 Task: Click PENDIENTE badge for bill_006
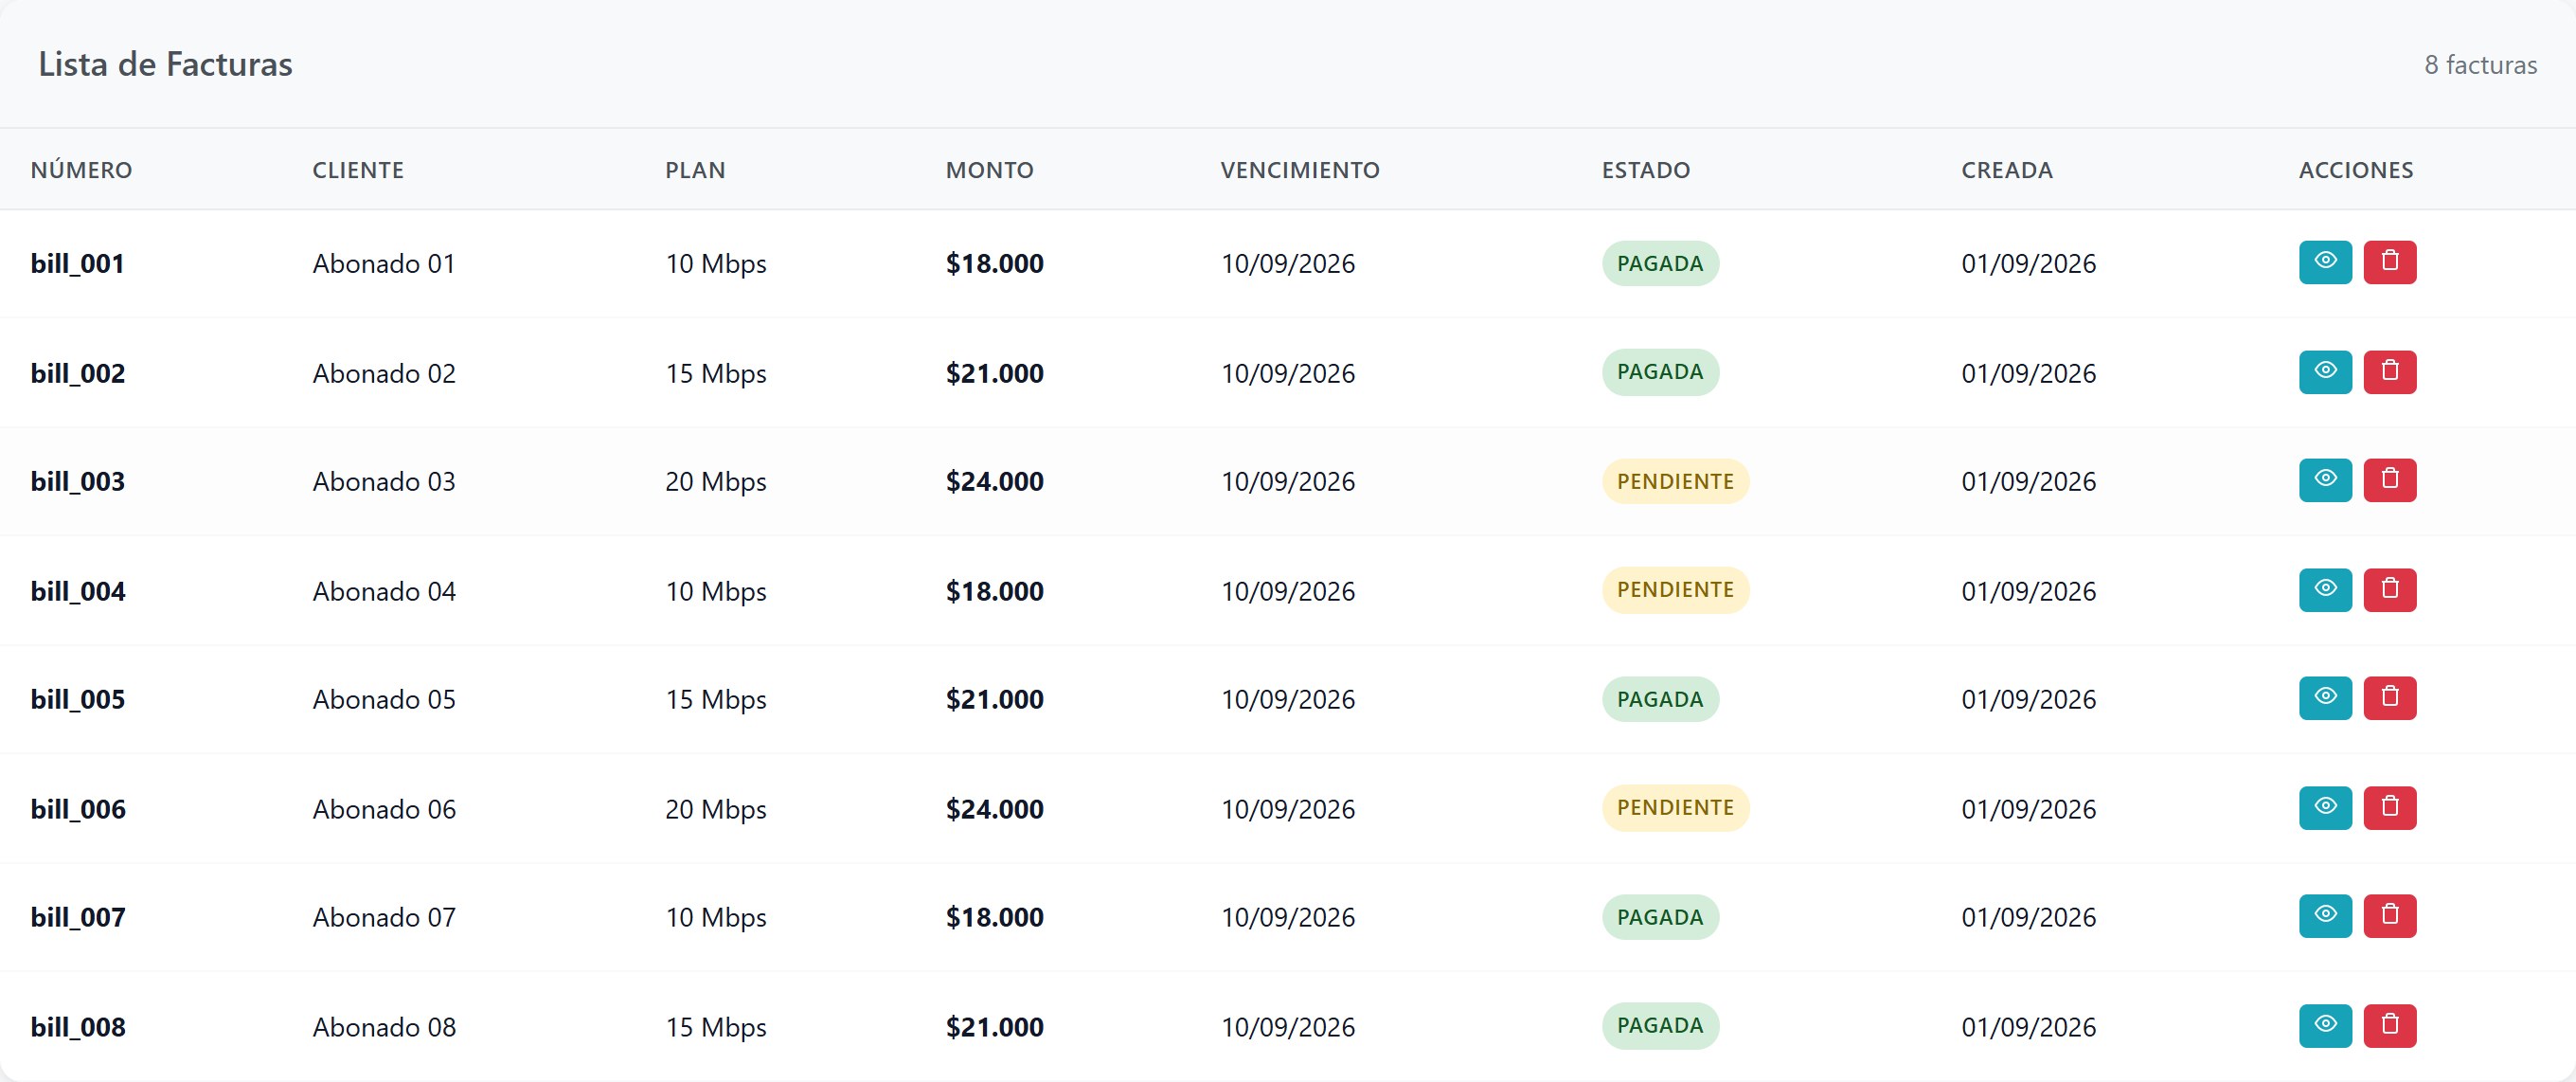(1675, 808)
